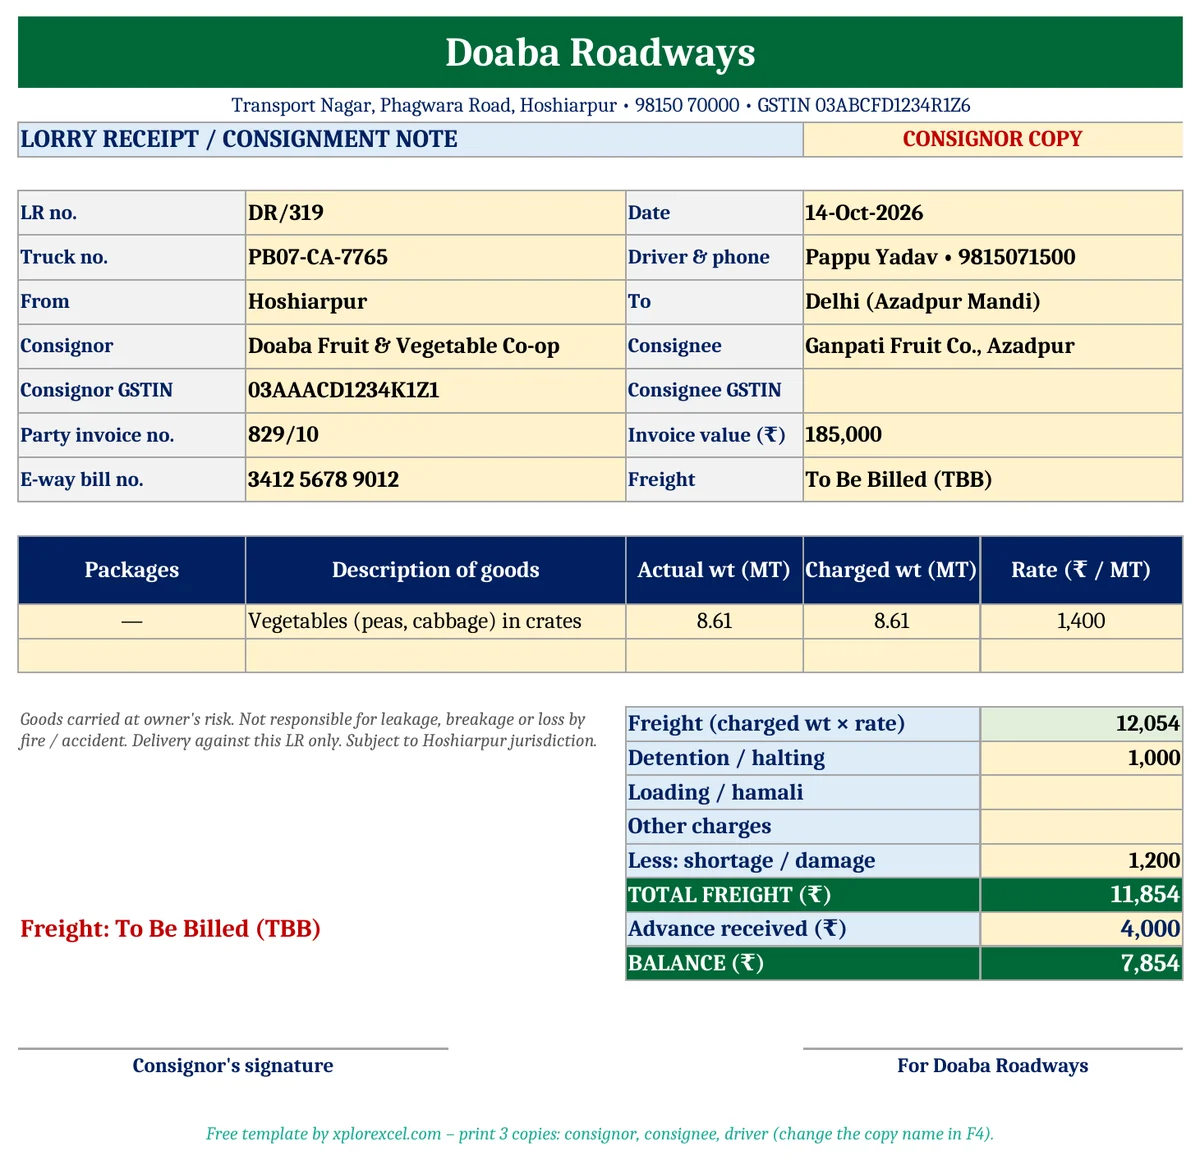The width and height of the screenshot is (1200, 1160).
Task: Click actual weight 8.61 cell
Action: point(714,621)
